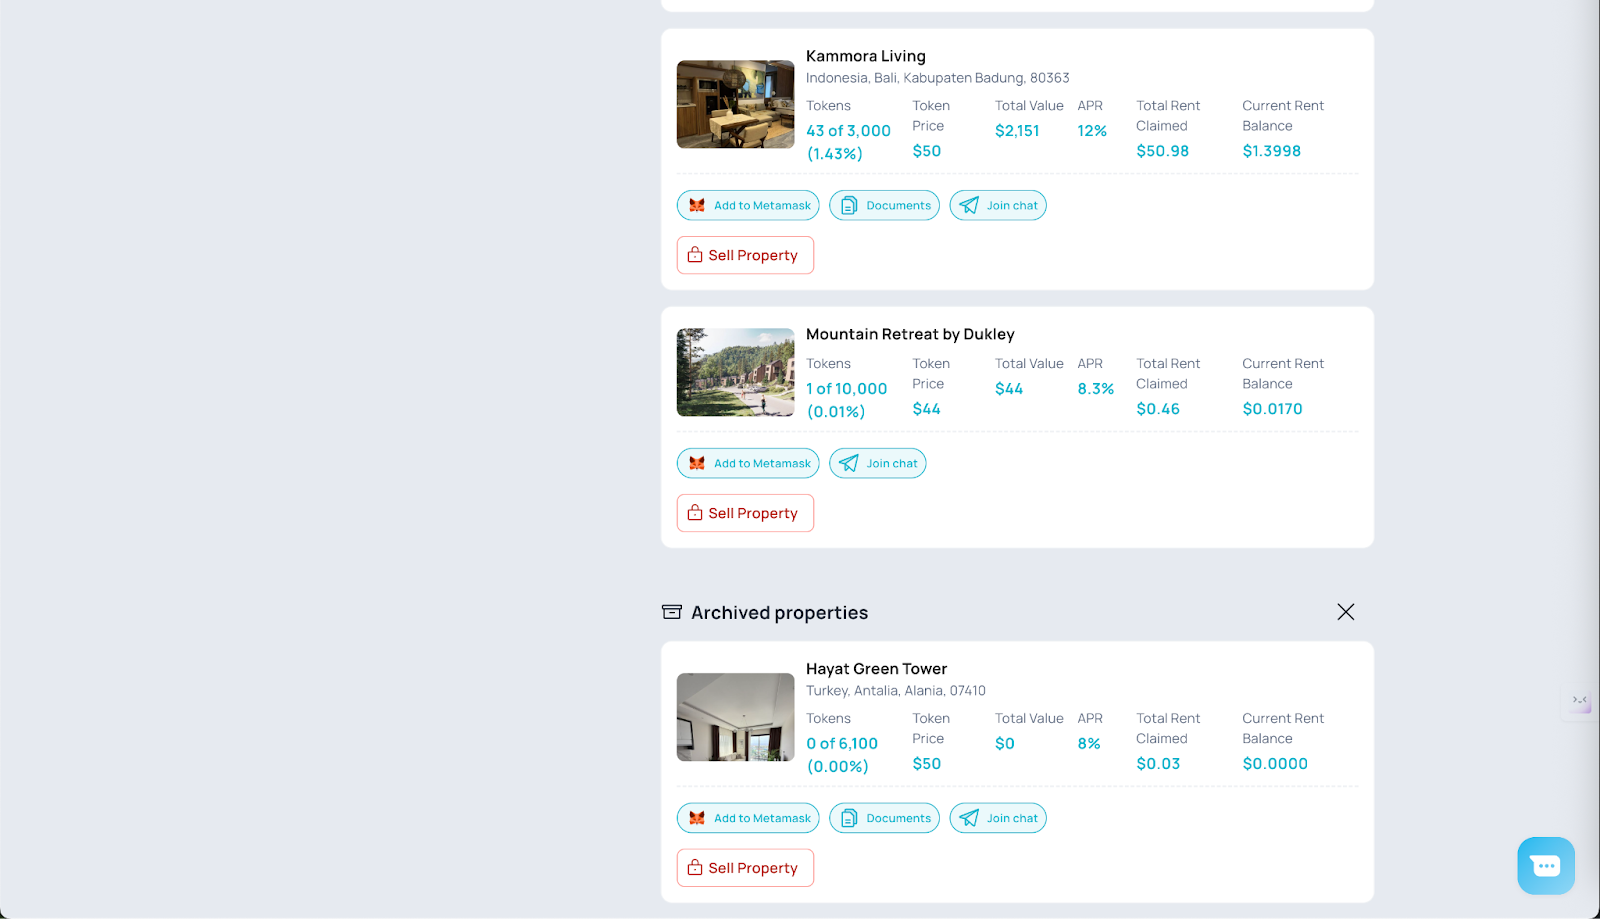Click the Mountain Retreat by Dukley title
Image resolution: width=1600 pixels, height=919 pixels.
coord(910,334)
